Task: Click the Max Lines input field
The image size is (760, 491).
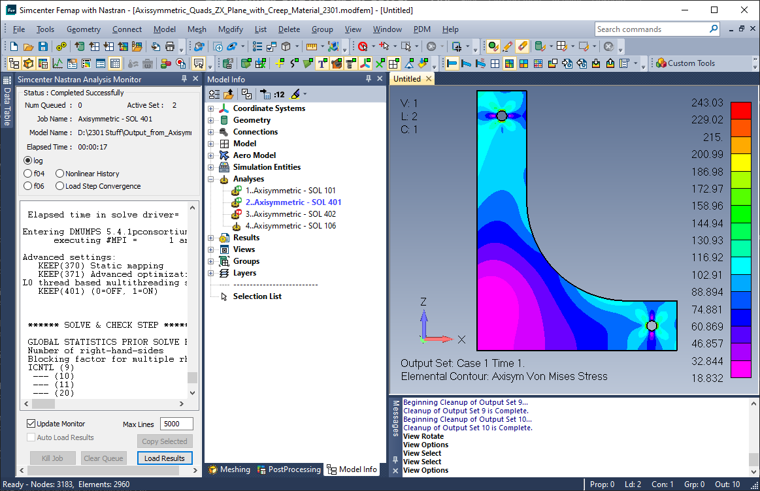Action: pyautogui.click(x=176, y=424)
